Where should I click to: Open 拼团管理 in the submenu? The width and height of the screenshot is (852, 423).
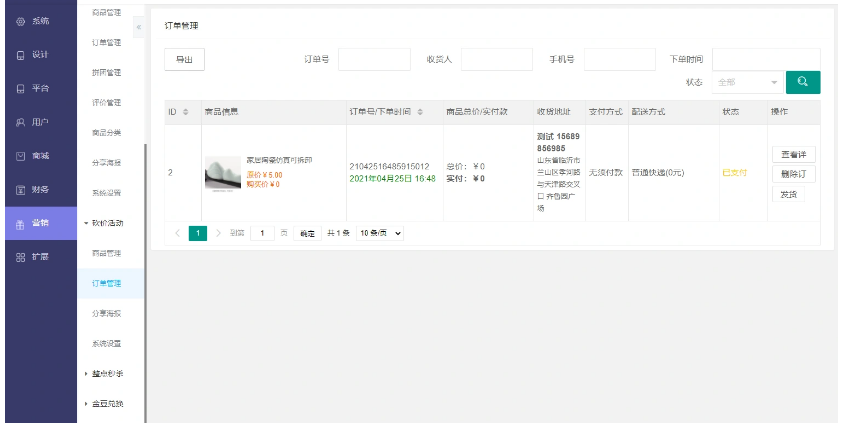point(106,73)
